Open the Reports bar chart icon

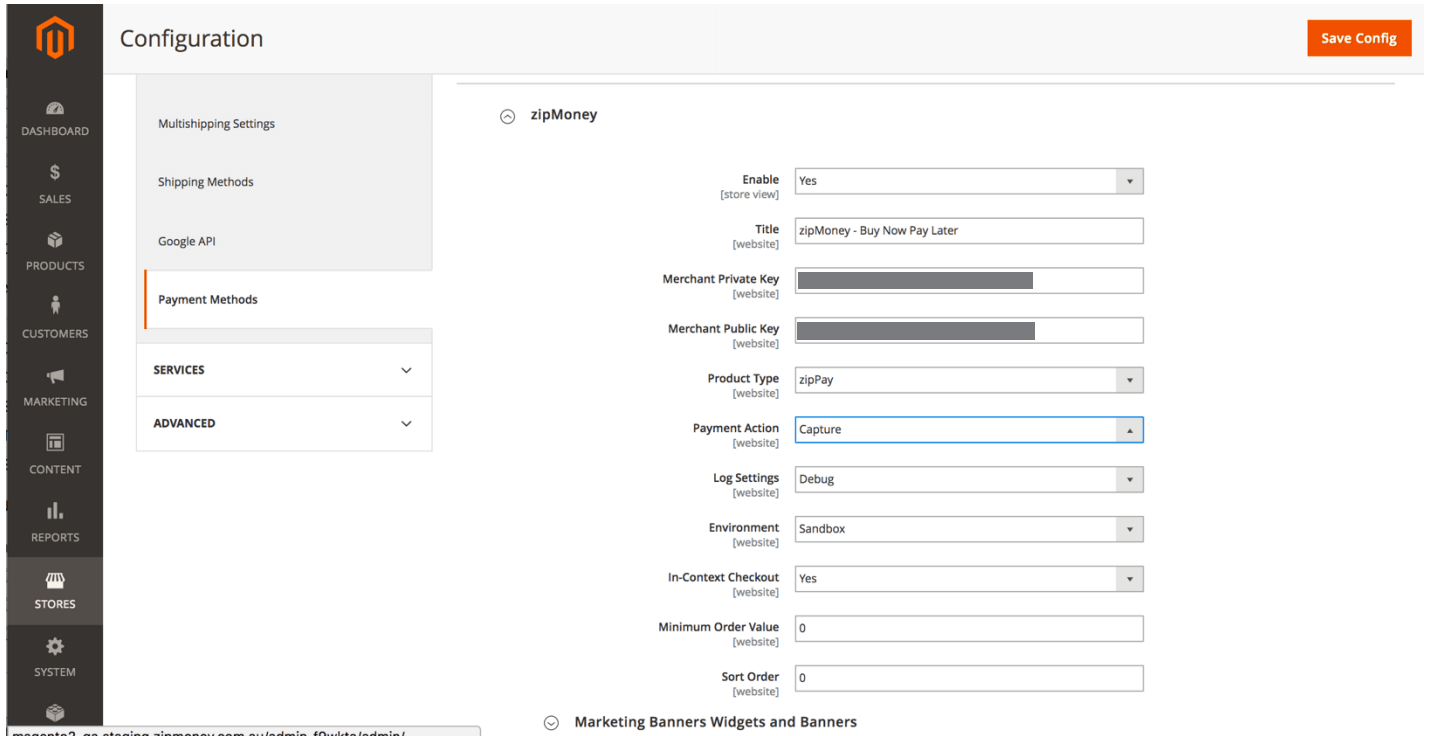pos(55,511)
